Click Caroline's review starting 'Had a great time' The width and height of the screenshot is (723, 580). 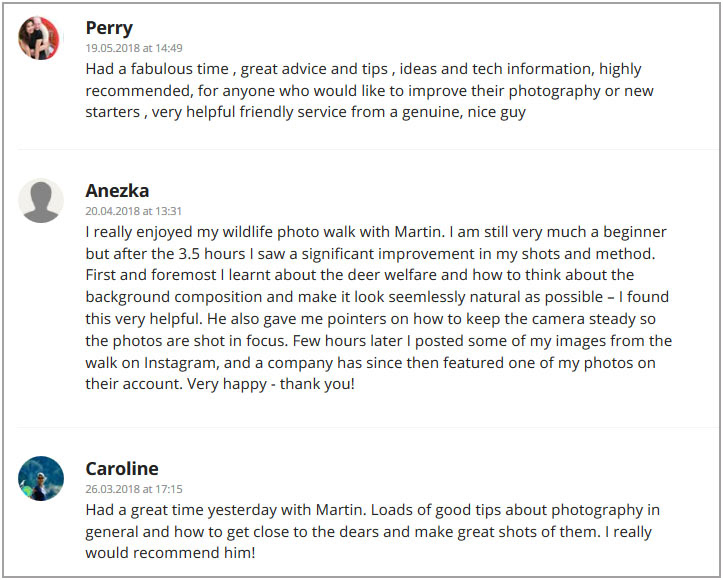coord(373,531)
